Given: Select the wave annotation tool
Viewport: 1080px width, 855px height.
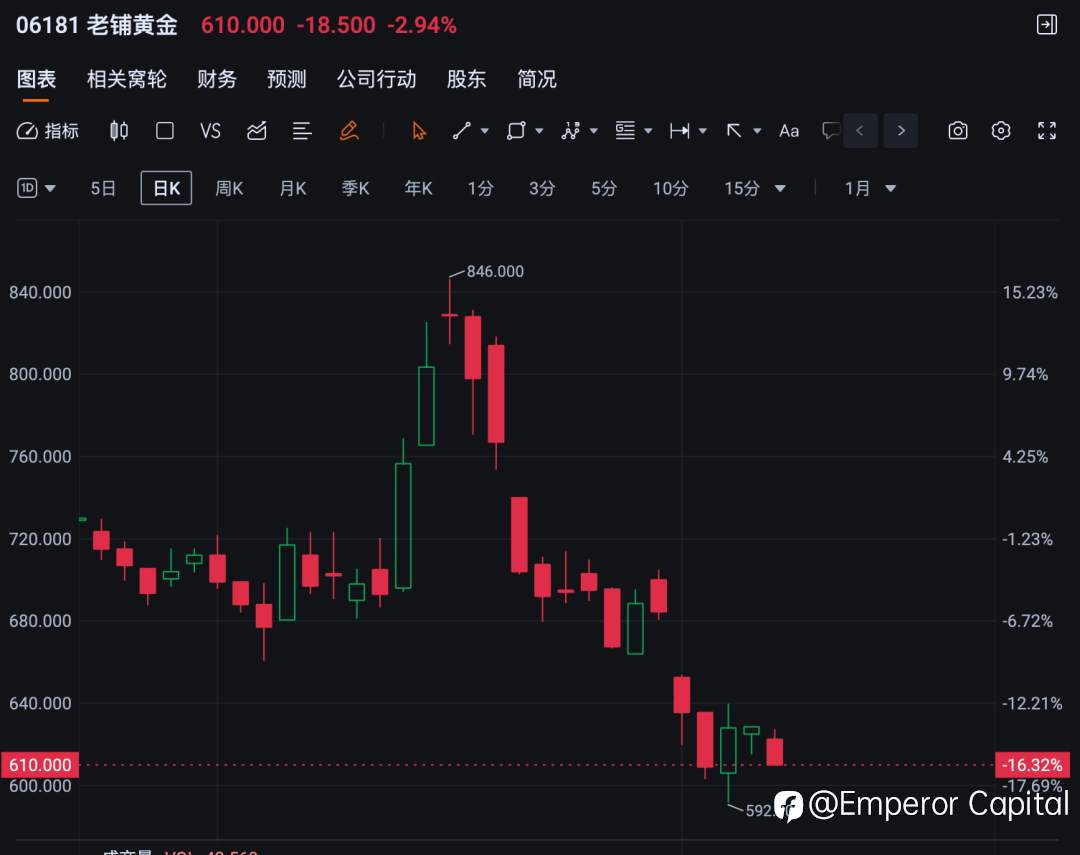Looking at the screenshot, I should (x=571, y=130).
